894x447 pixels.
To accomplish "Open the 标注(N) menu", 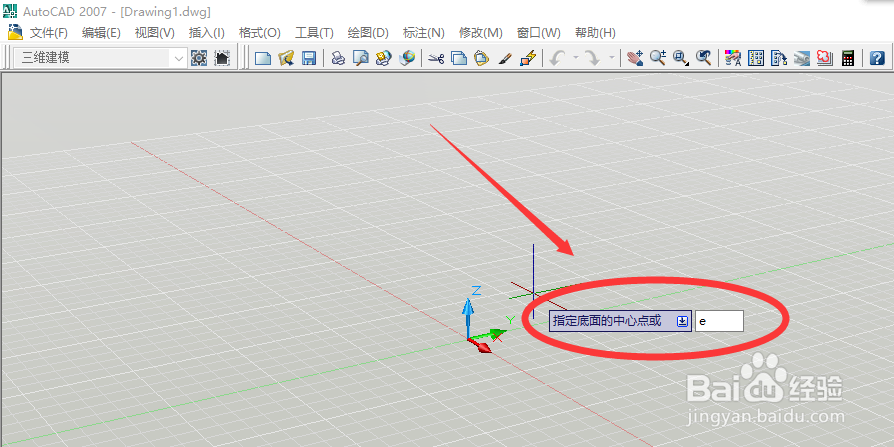I will 423,33.
